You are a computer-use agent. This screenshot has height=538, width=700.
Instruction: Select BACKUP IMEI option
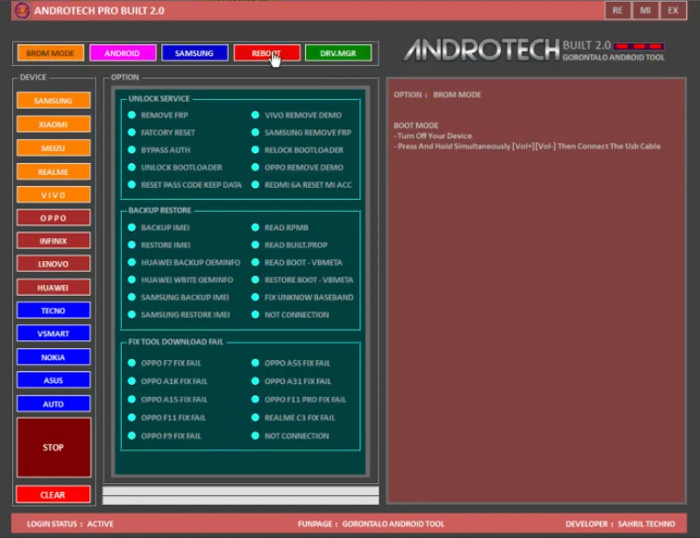[x=159, y=228]
